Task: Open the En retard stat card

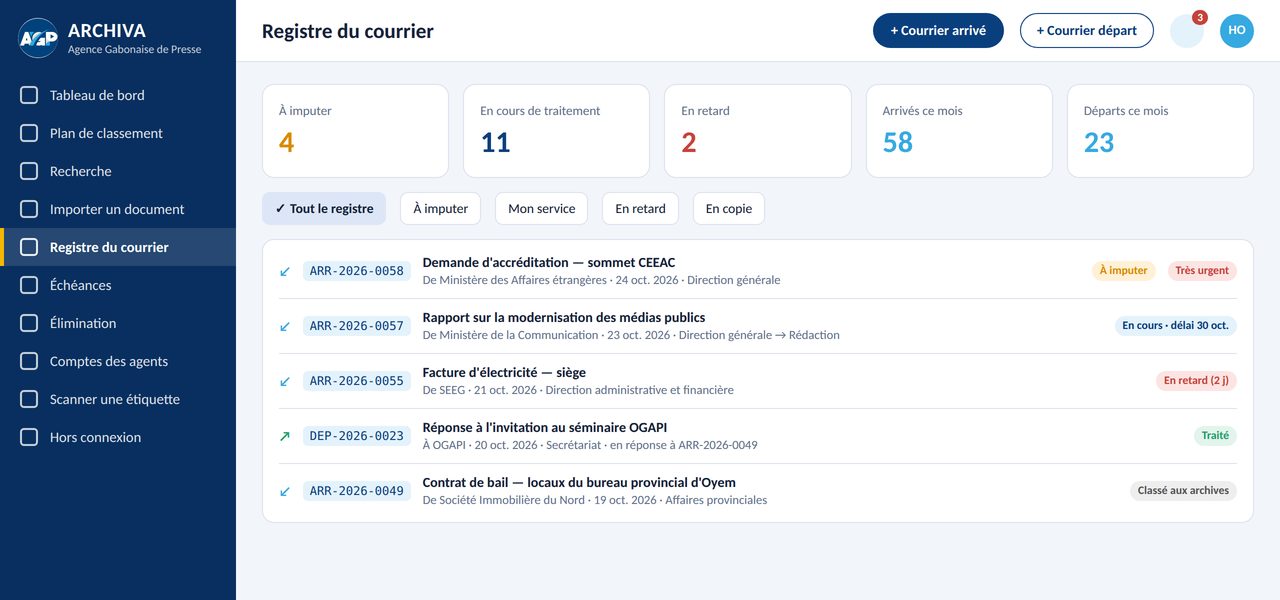Action: click(x=758, y=131)
